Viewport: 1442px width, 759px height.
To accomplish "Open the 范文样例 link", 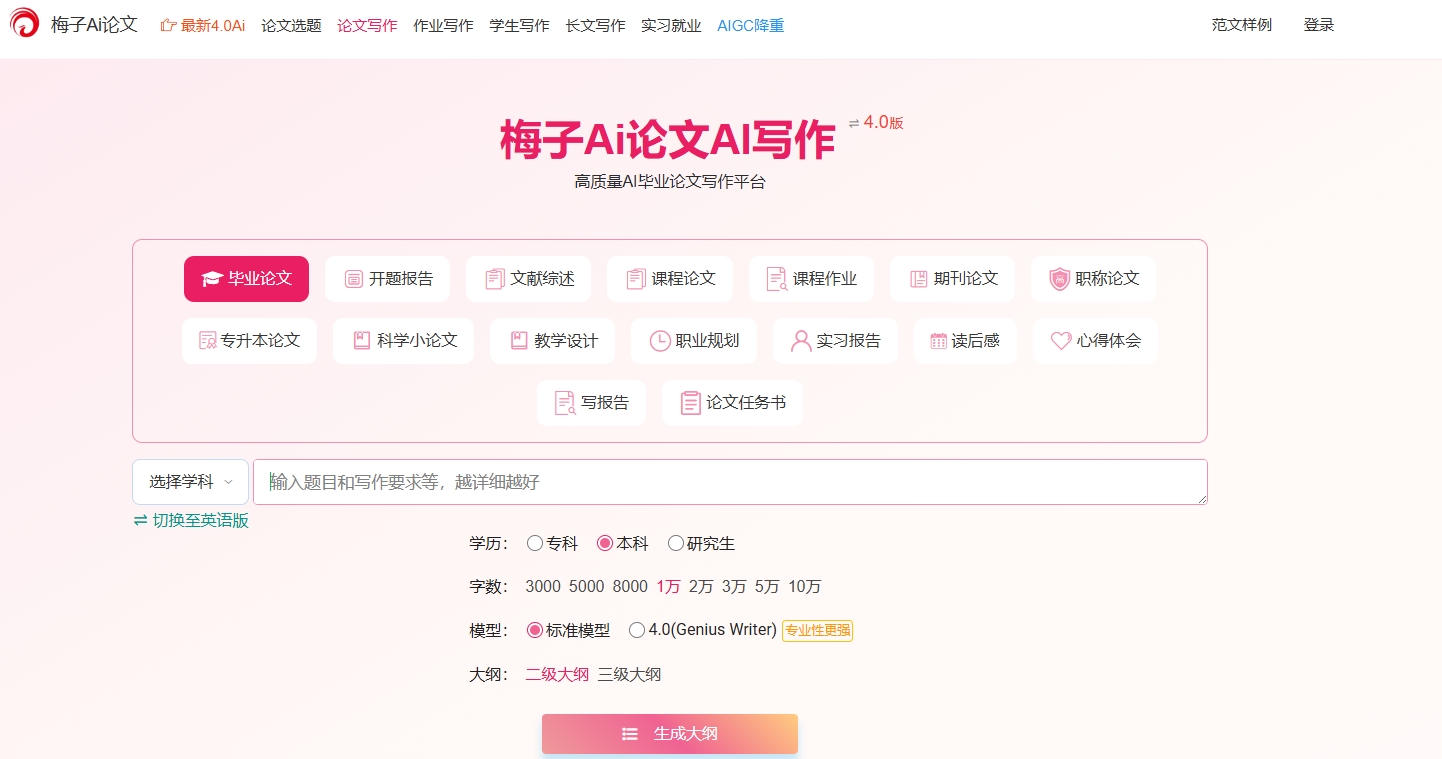I will [x=1242, y=25].
